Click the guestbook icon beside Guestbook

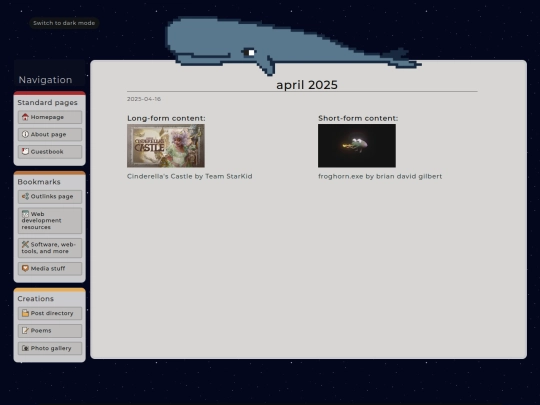point(25,152)
